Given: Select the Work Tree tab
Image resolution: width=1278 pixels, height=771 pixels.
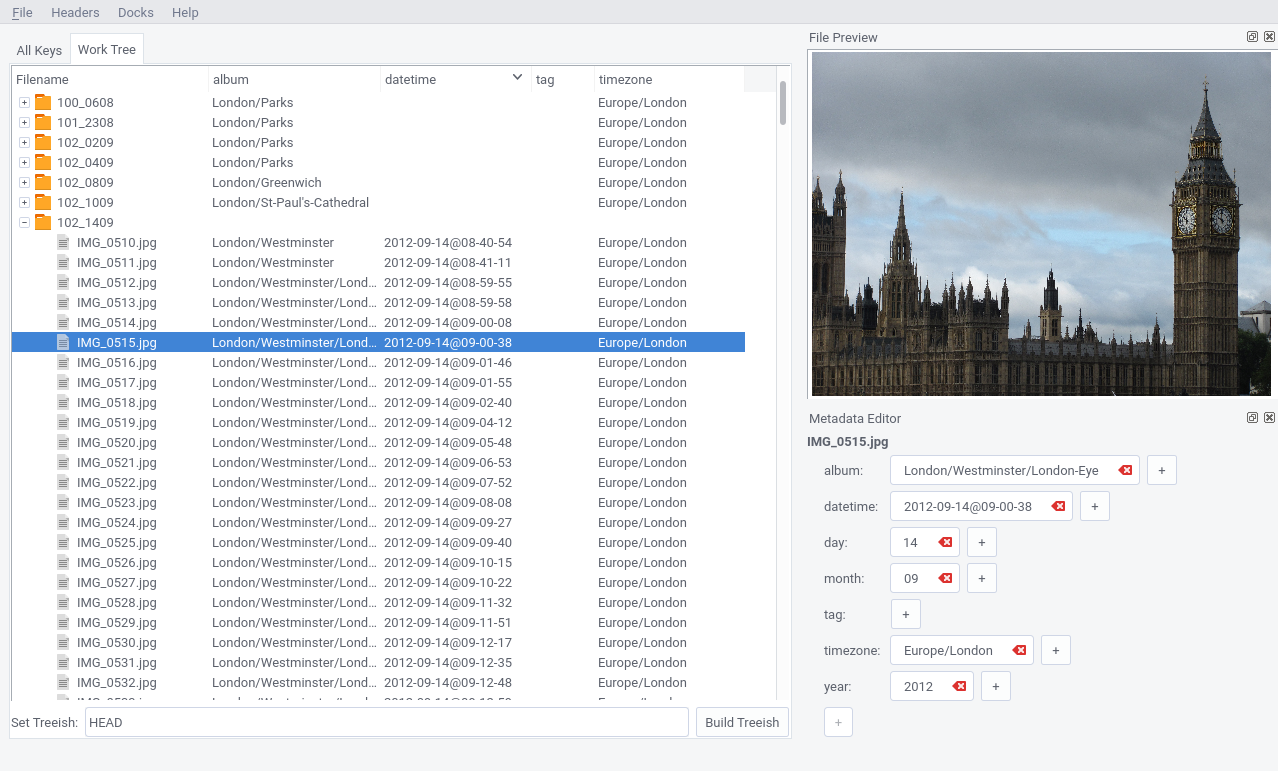Looking at the screenshot, I should (107, 49).
